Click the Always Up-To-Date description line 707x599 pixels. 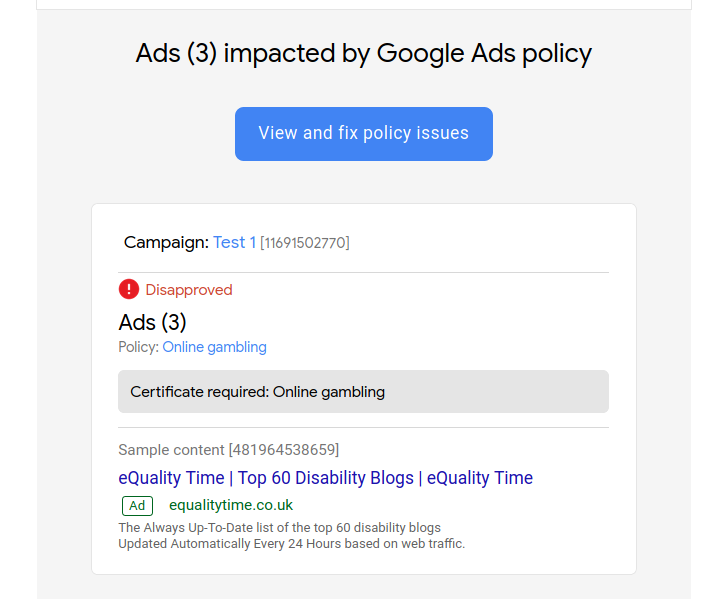(x=280, y=527)
